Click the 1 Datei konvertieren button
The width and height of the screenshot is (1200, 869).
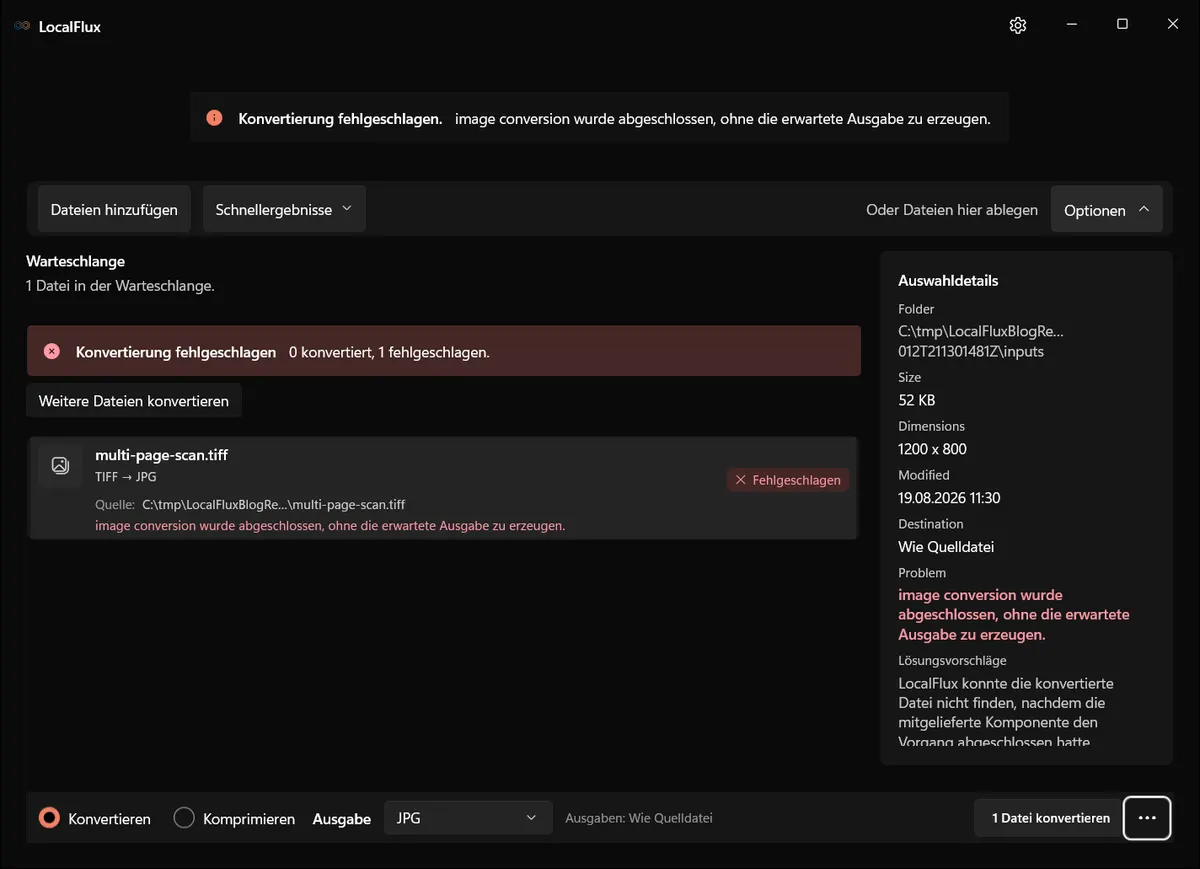click(x=1050, y=818)
